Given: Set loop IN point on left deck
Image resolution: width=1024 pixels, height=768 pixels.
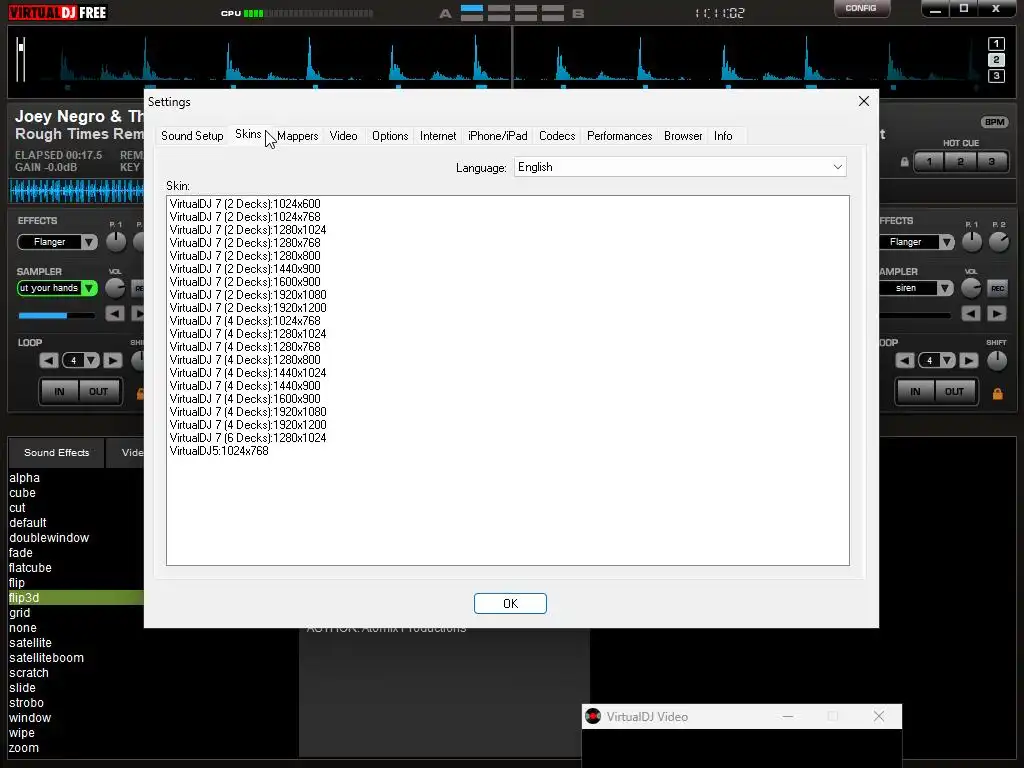Looking at the screenshot, I should tap(59, 392).
